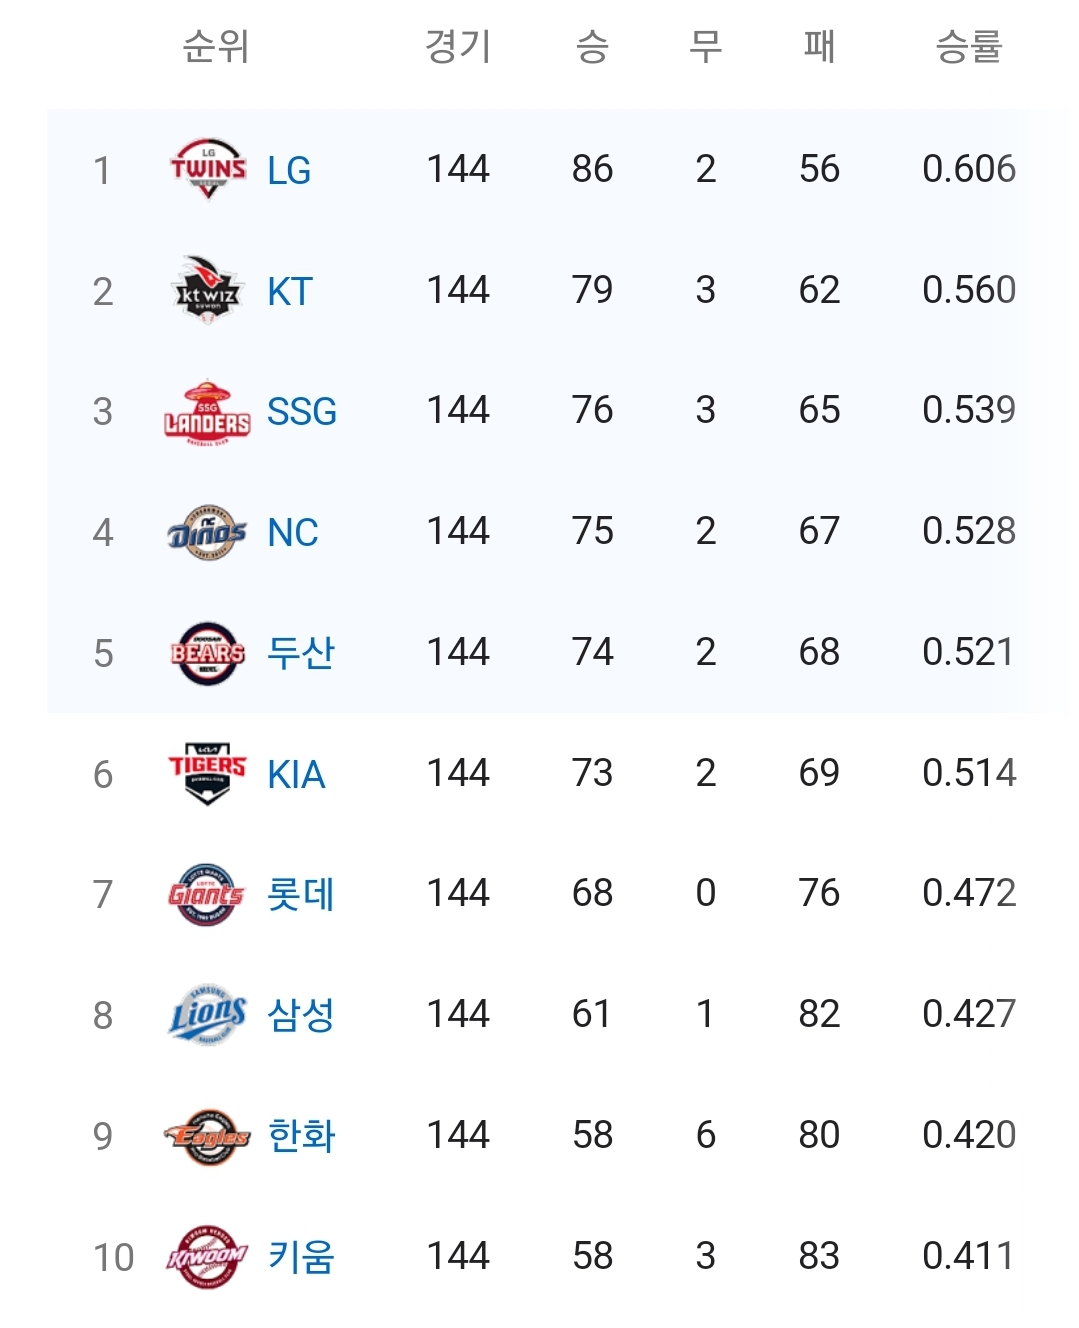The height and width of the screenshot is (1328, 1079).
Task: Click the KT Wiz team logo
Action: pos(207,290)
